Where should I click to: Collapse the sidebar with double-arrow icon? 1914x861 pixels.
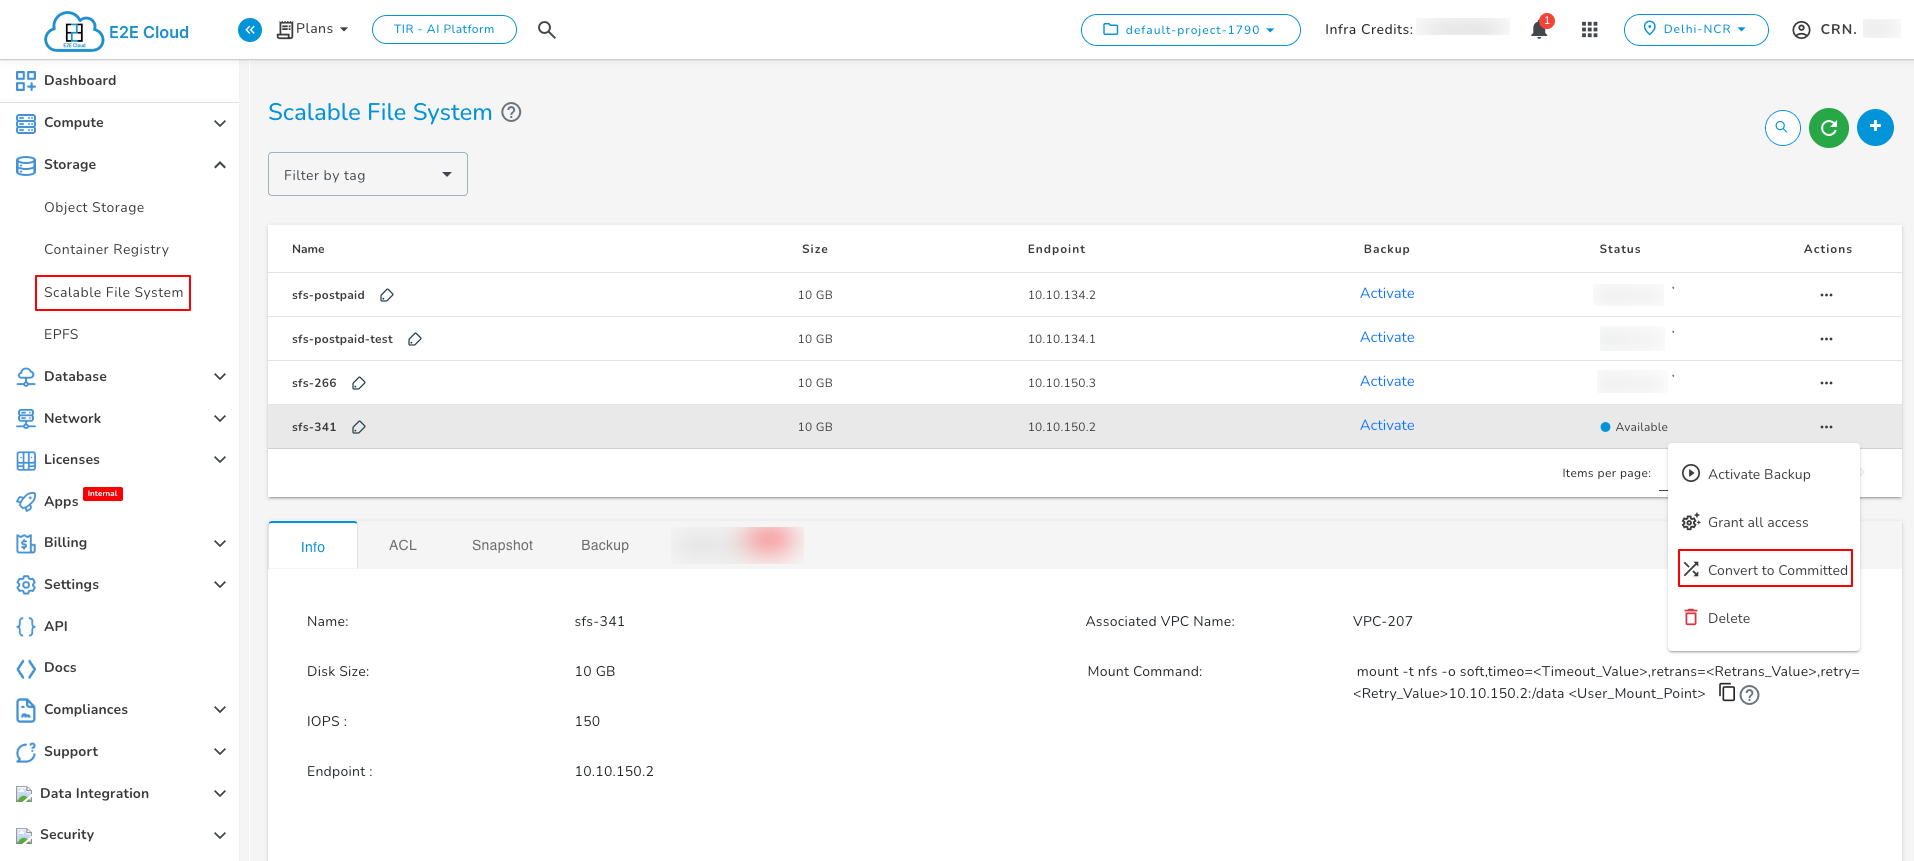[250, 30]
